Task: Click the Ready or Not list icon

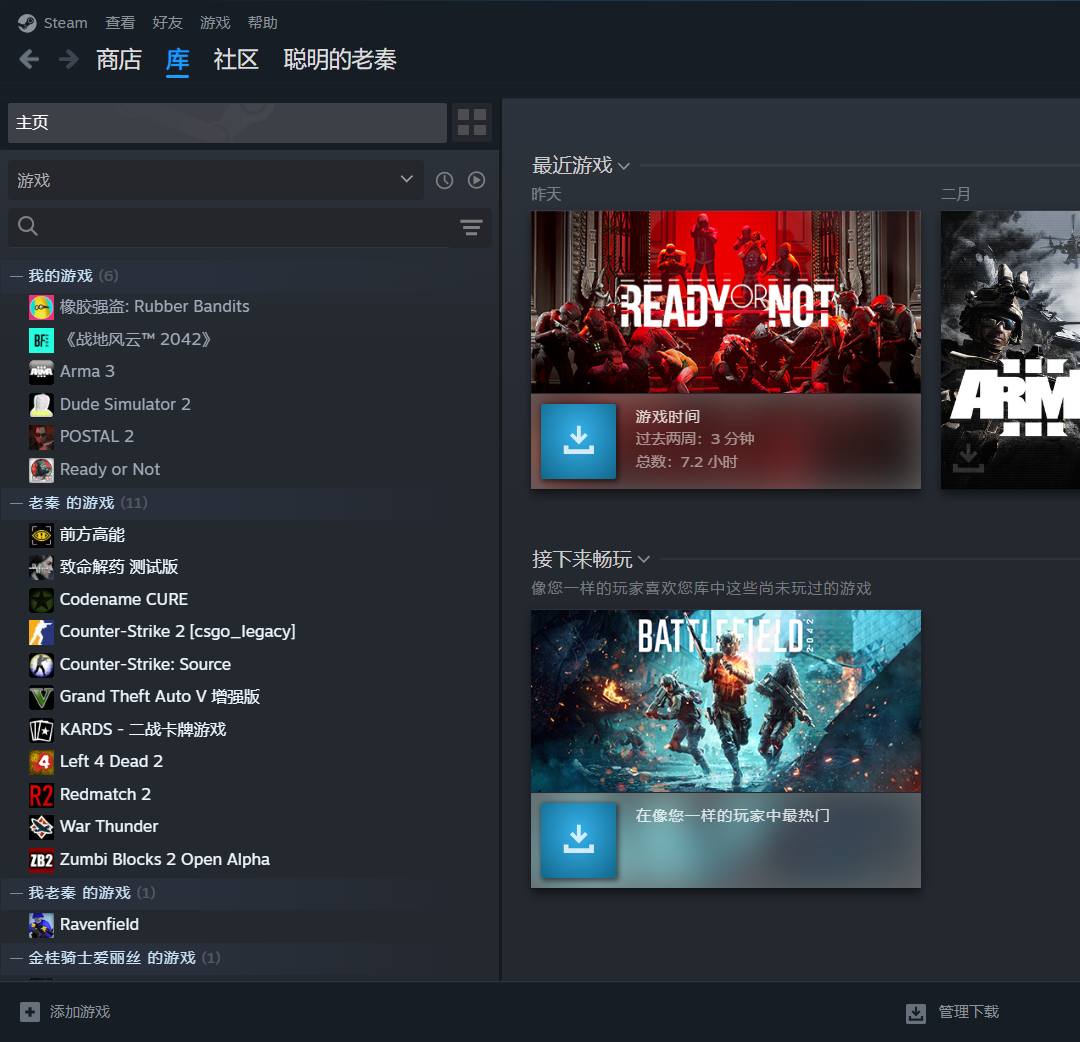Action: [41, 470]
